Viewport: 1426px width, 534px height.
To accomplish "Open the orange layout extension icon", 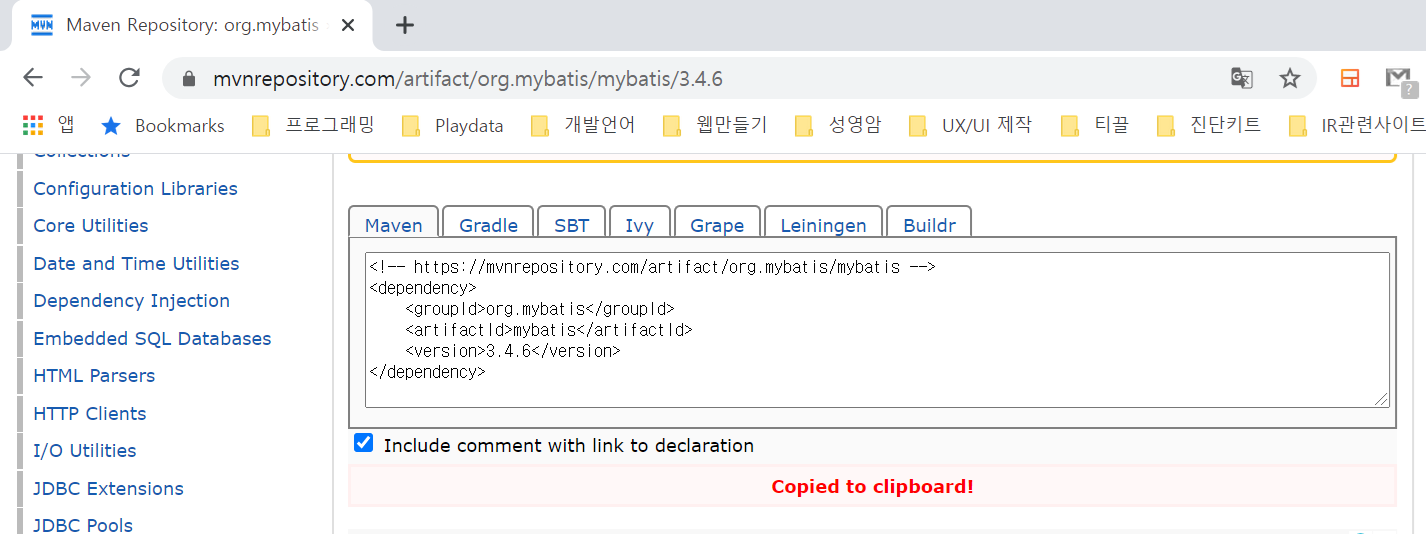I will pos(1350,78).
